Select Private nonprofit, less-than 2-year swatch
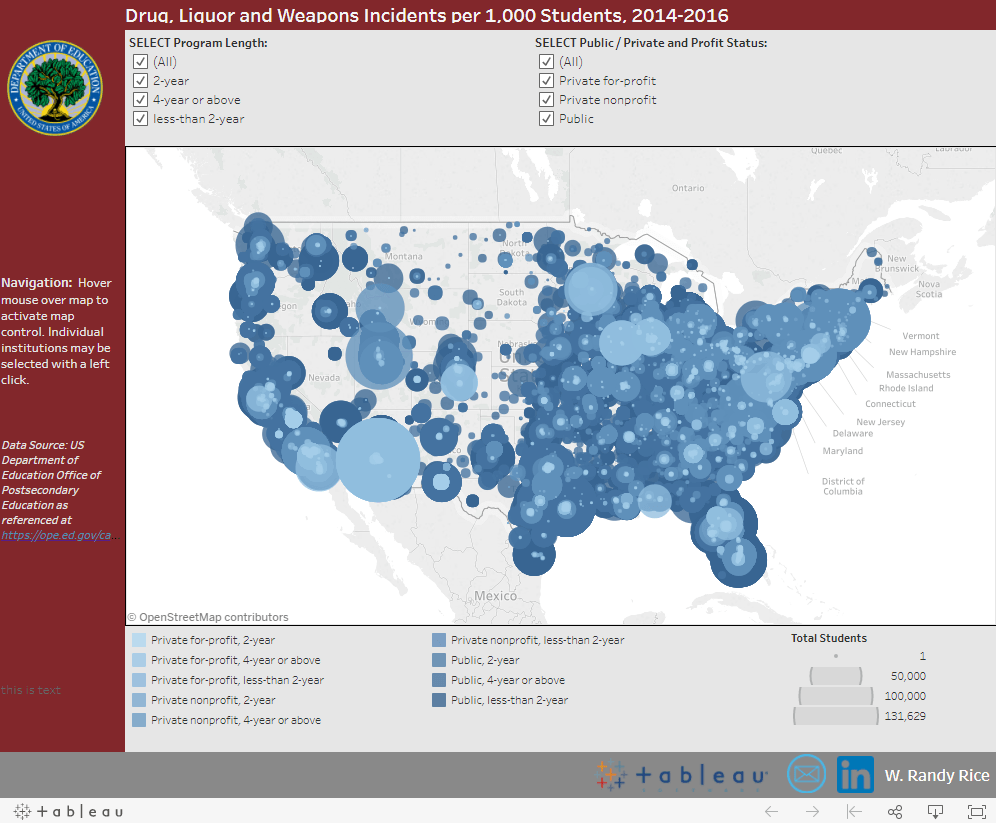Screen dimensions: 996x823 438,640
